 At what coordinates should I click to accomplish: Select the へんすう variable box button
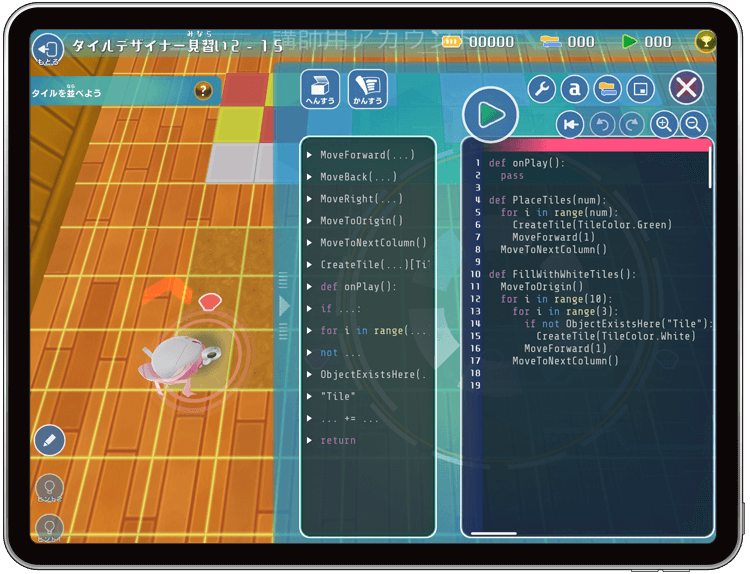coord(320,89)
